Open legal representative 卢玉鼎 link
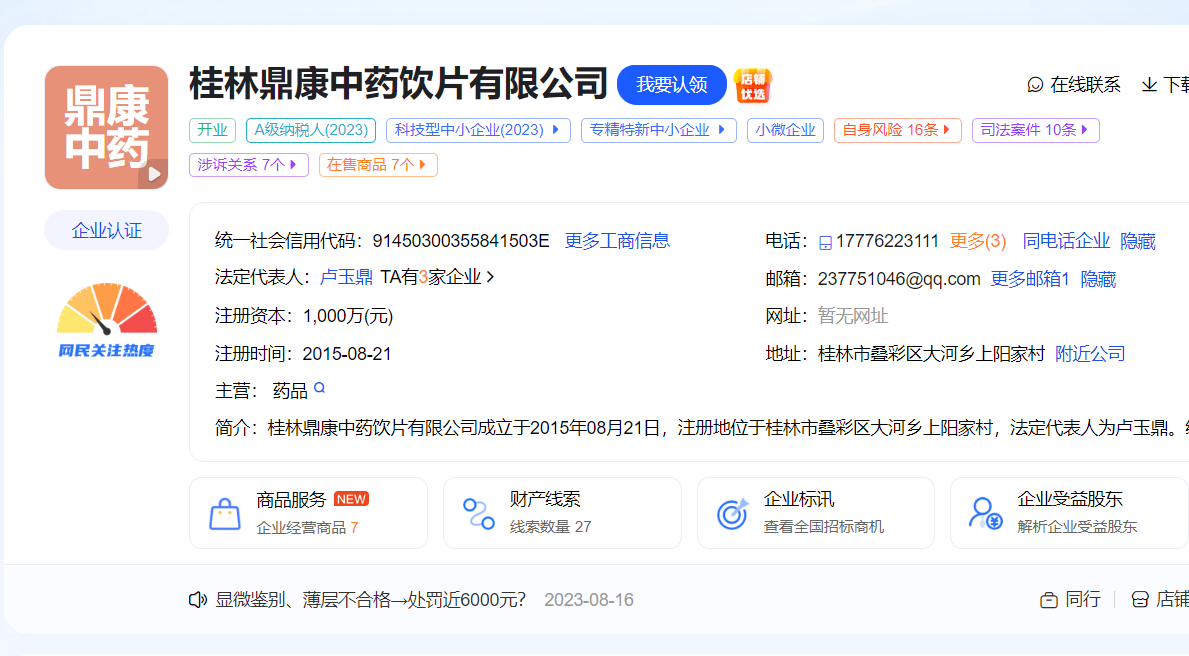Viewport: 1189px width, 656px height. [346, 278]
